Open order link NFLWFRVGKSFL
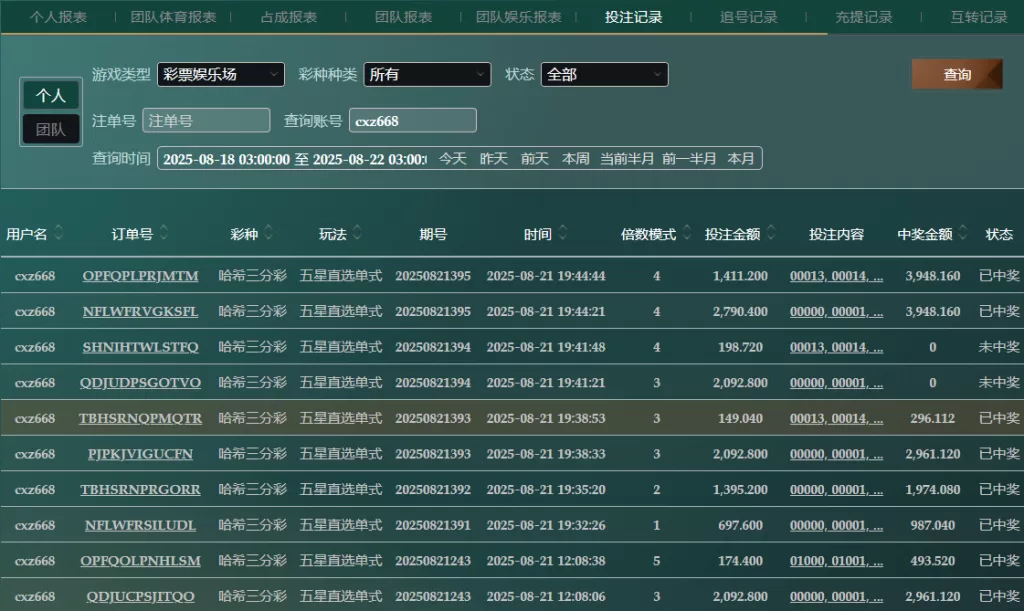Image resolution: width=1024 pixels, height=611 pixels. (x=140, y=311)
